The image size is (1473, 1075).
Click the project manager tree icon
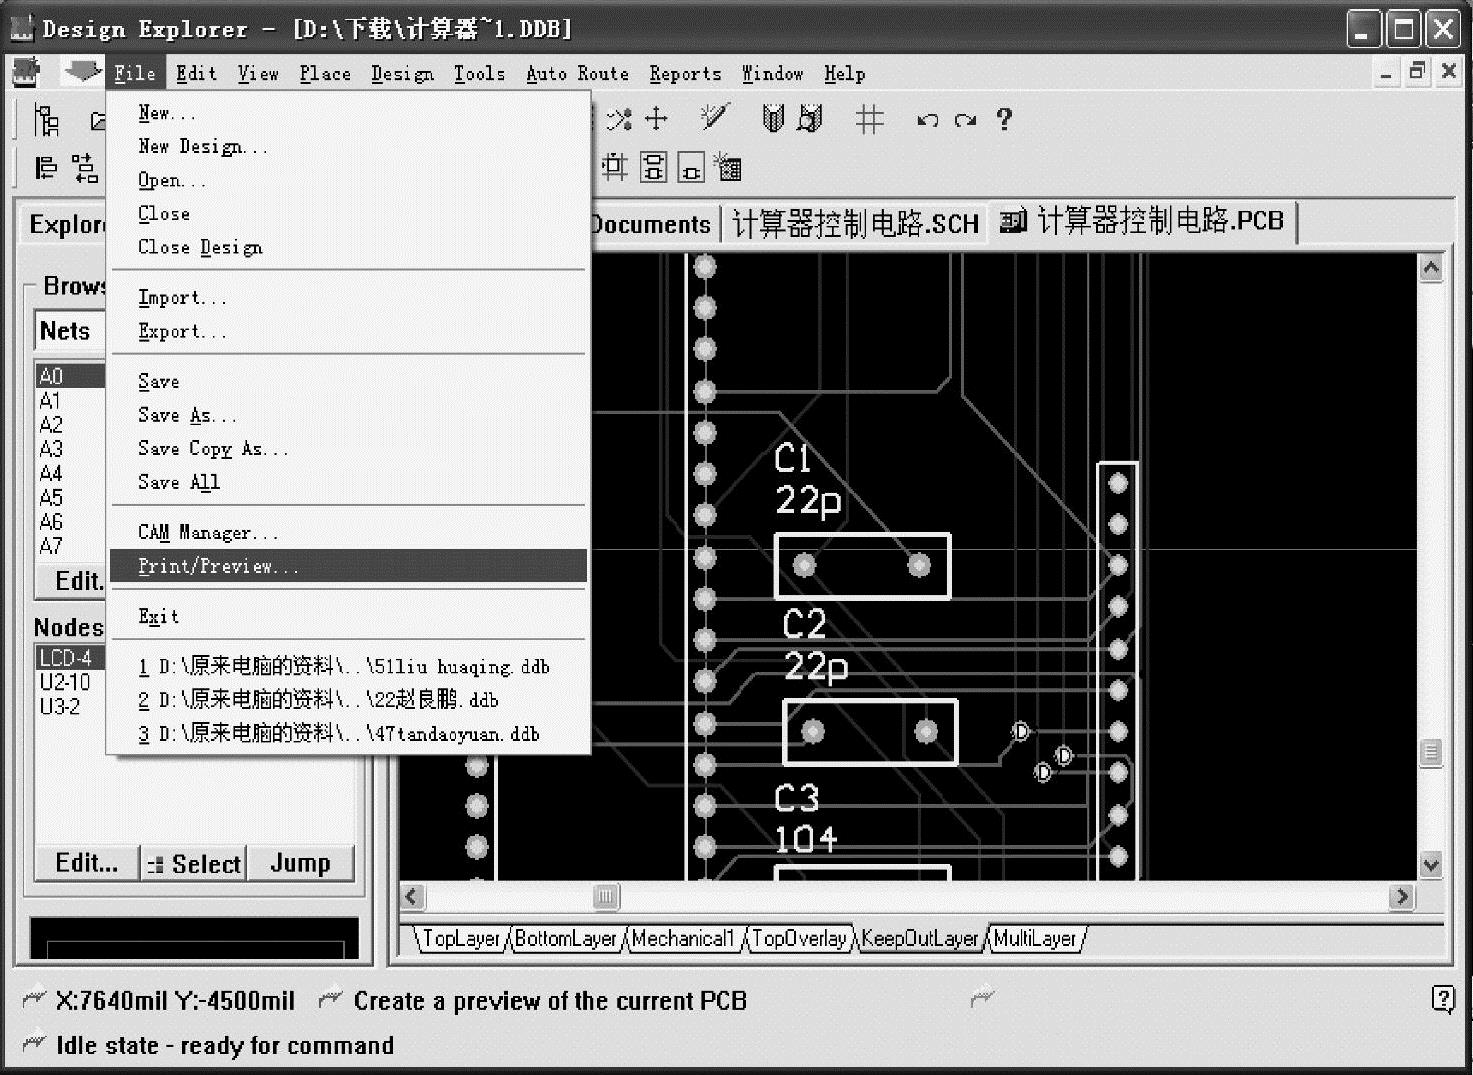click(46, 120)
